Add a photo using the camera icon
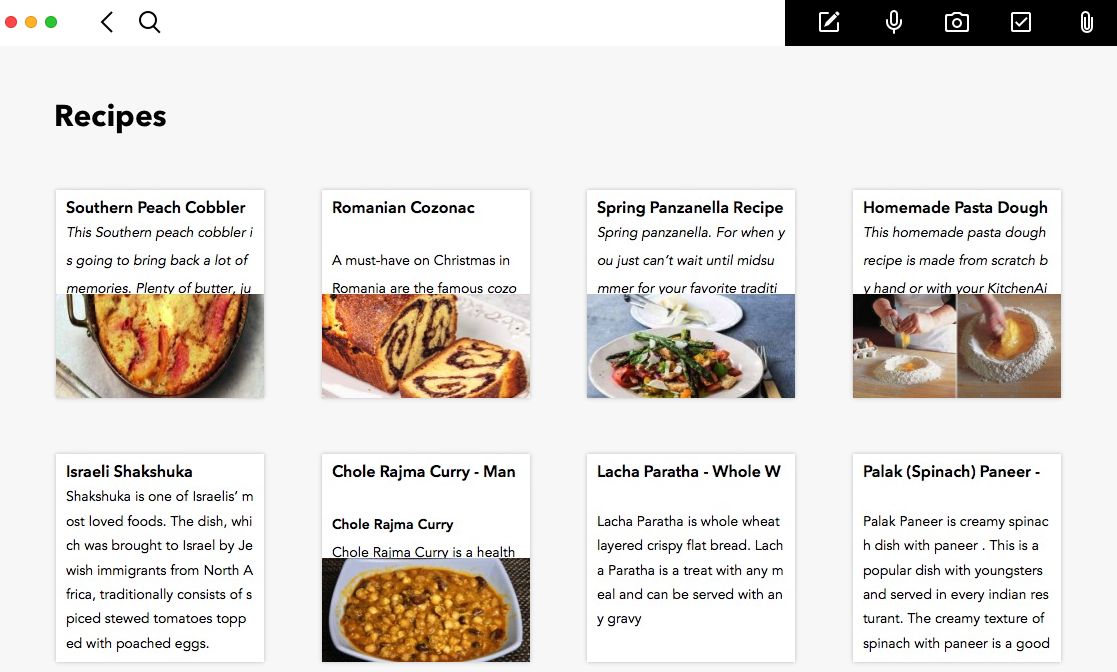Screen dimensions: 1117x672 (957, 22)
